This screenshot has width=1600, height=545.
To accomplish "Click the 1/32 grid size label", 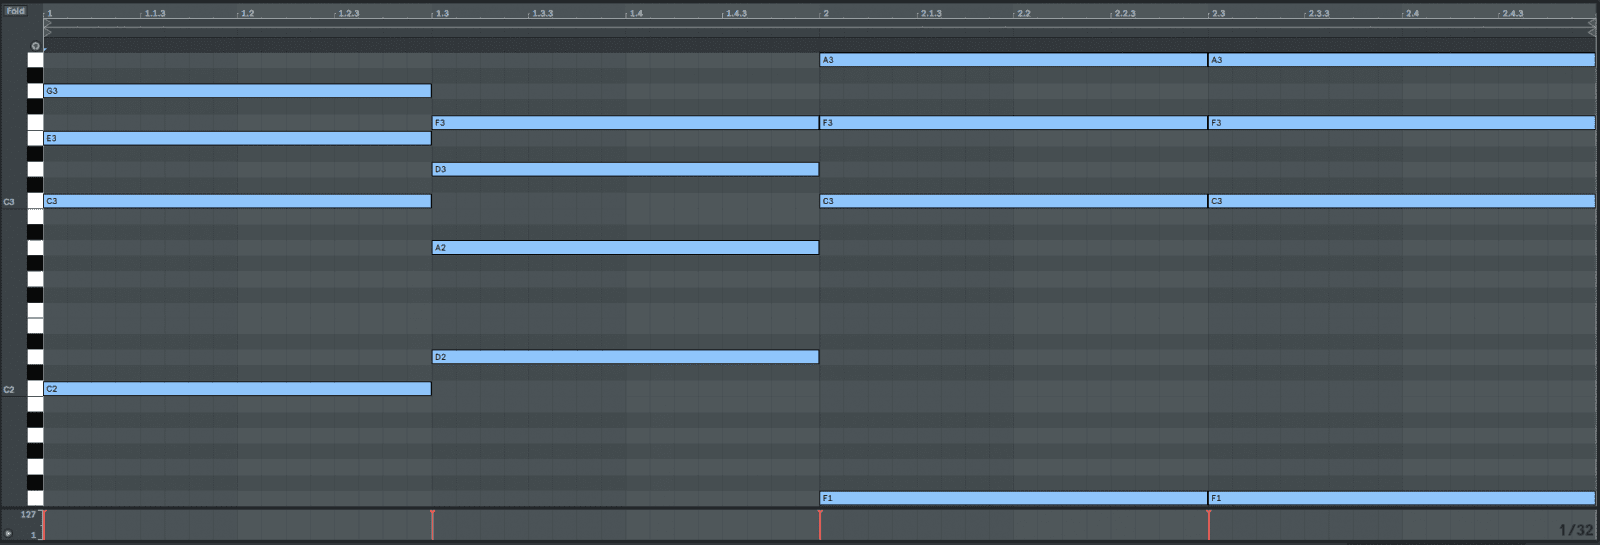I will click(x=1576, y=530).
